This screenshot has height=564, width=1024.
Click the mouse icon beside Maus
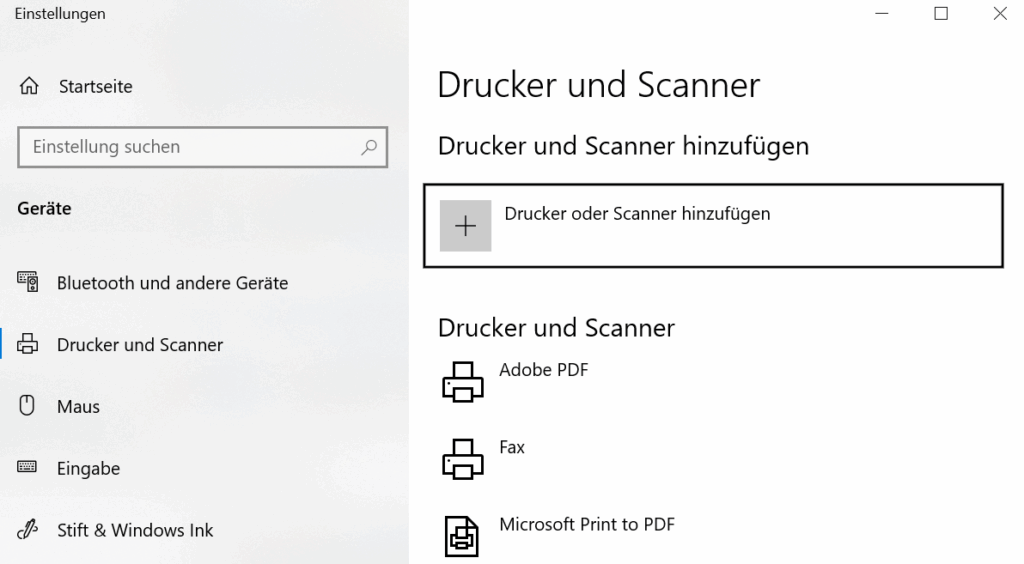click(x=28, y=406)
